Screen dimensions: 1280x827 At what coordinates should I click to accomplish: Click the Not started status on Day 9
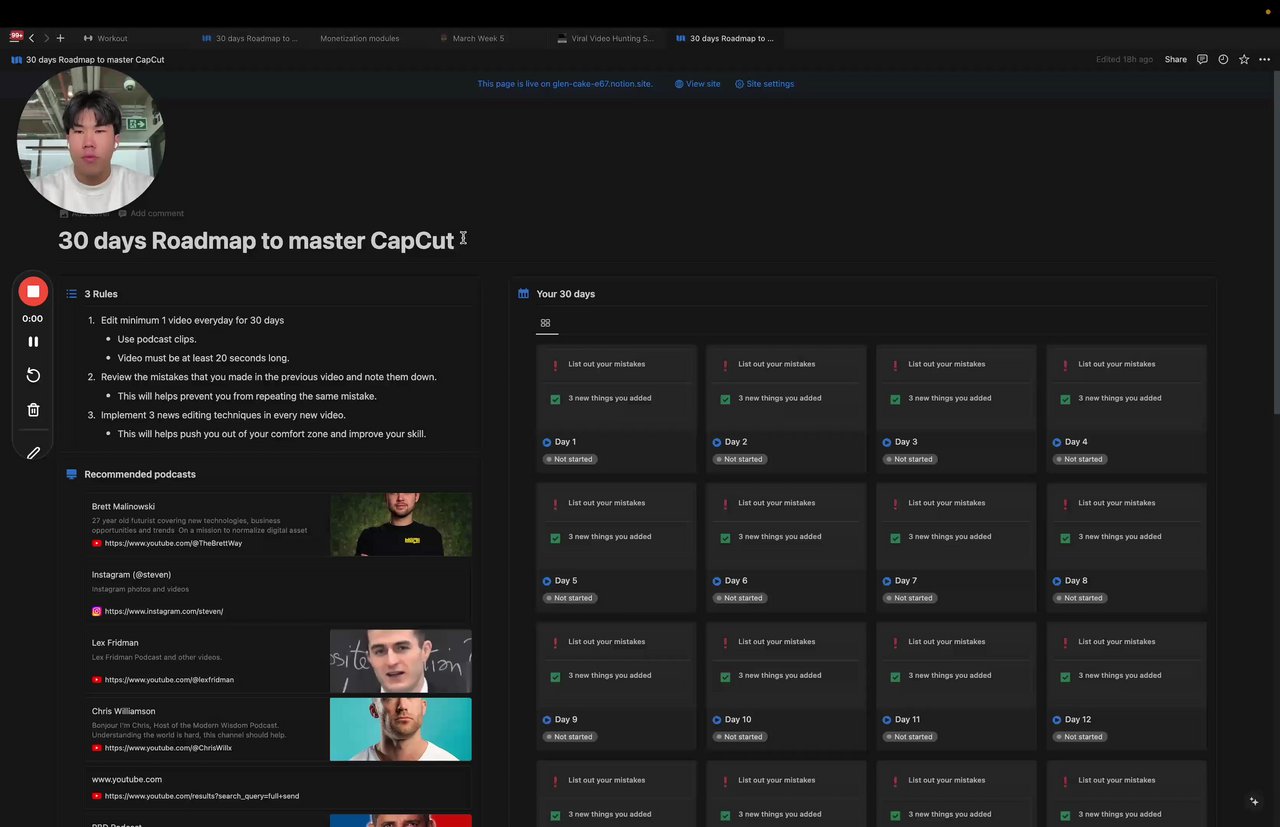click(569, 737)
